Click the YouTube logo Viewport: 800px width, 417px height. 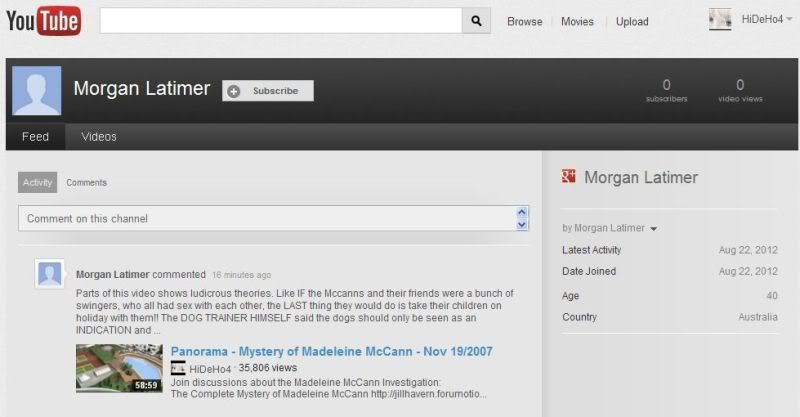pos(43,21)
